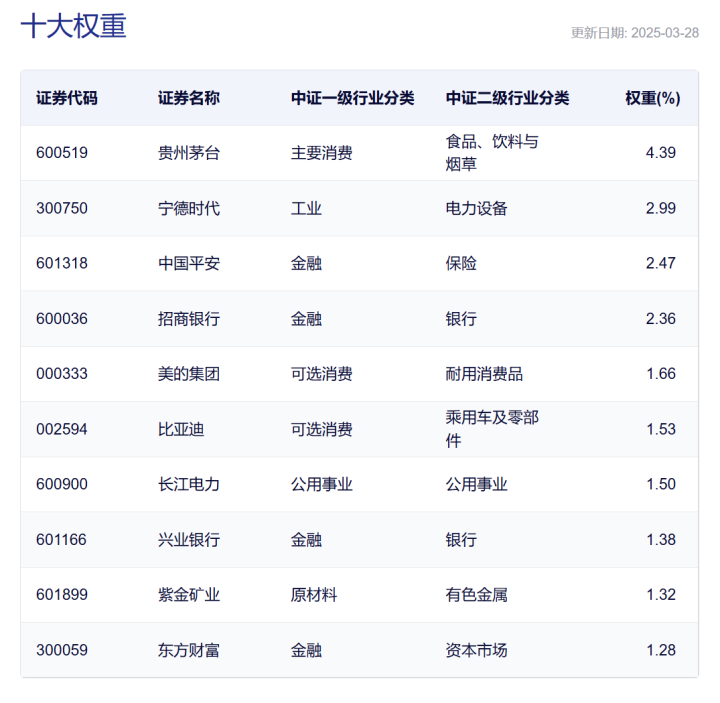Click 工业 industry cell
The width and height of the screenshot is (720, 703).
tap(306, 208)
